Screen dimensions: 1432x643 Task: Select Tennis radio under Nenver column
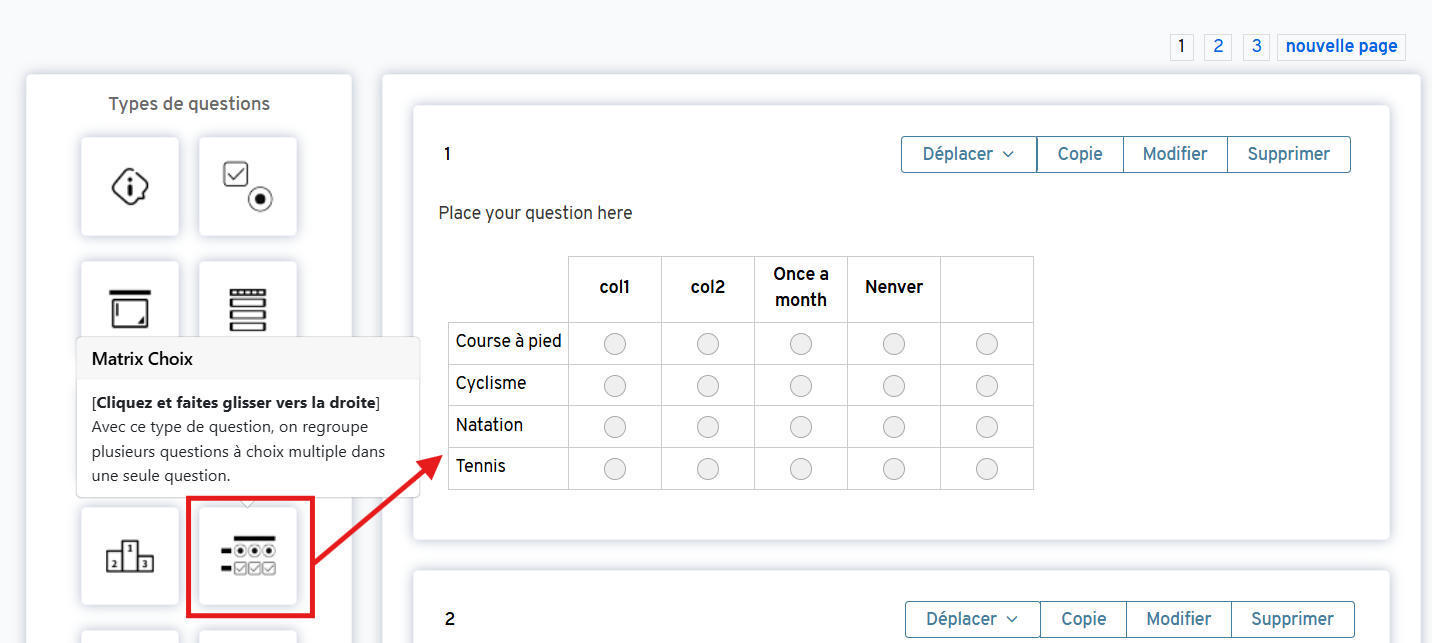894,469
